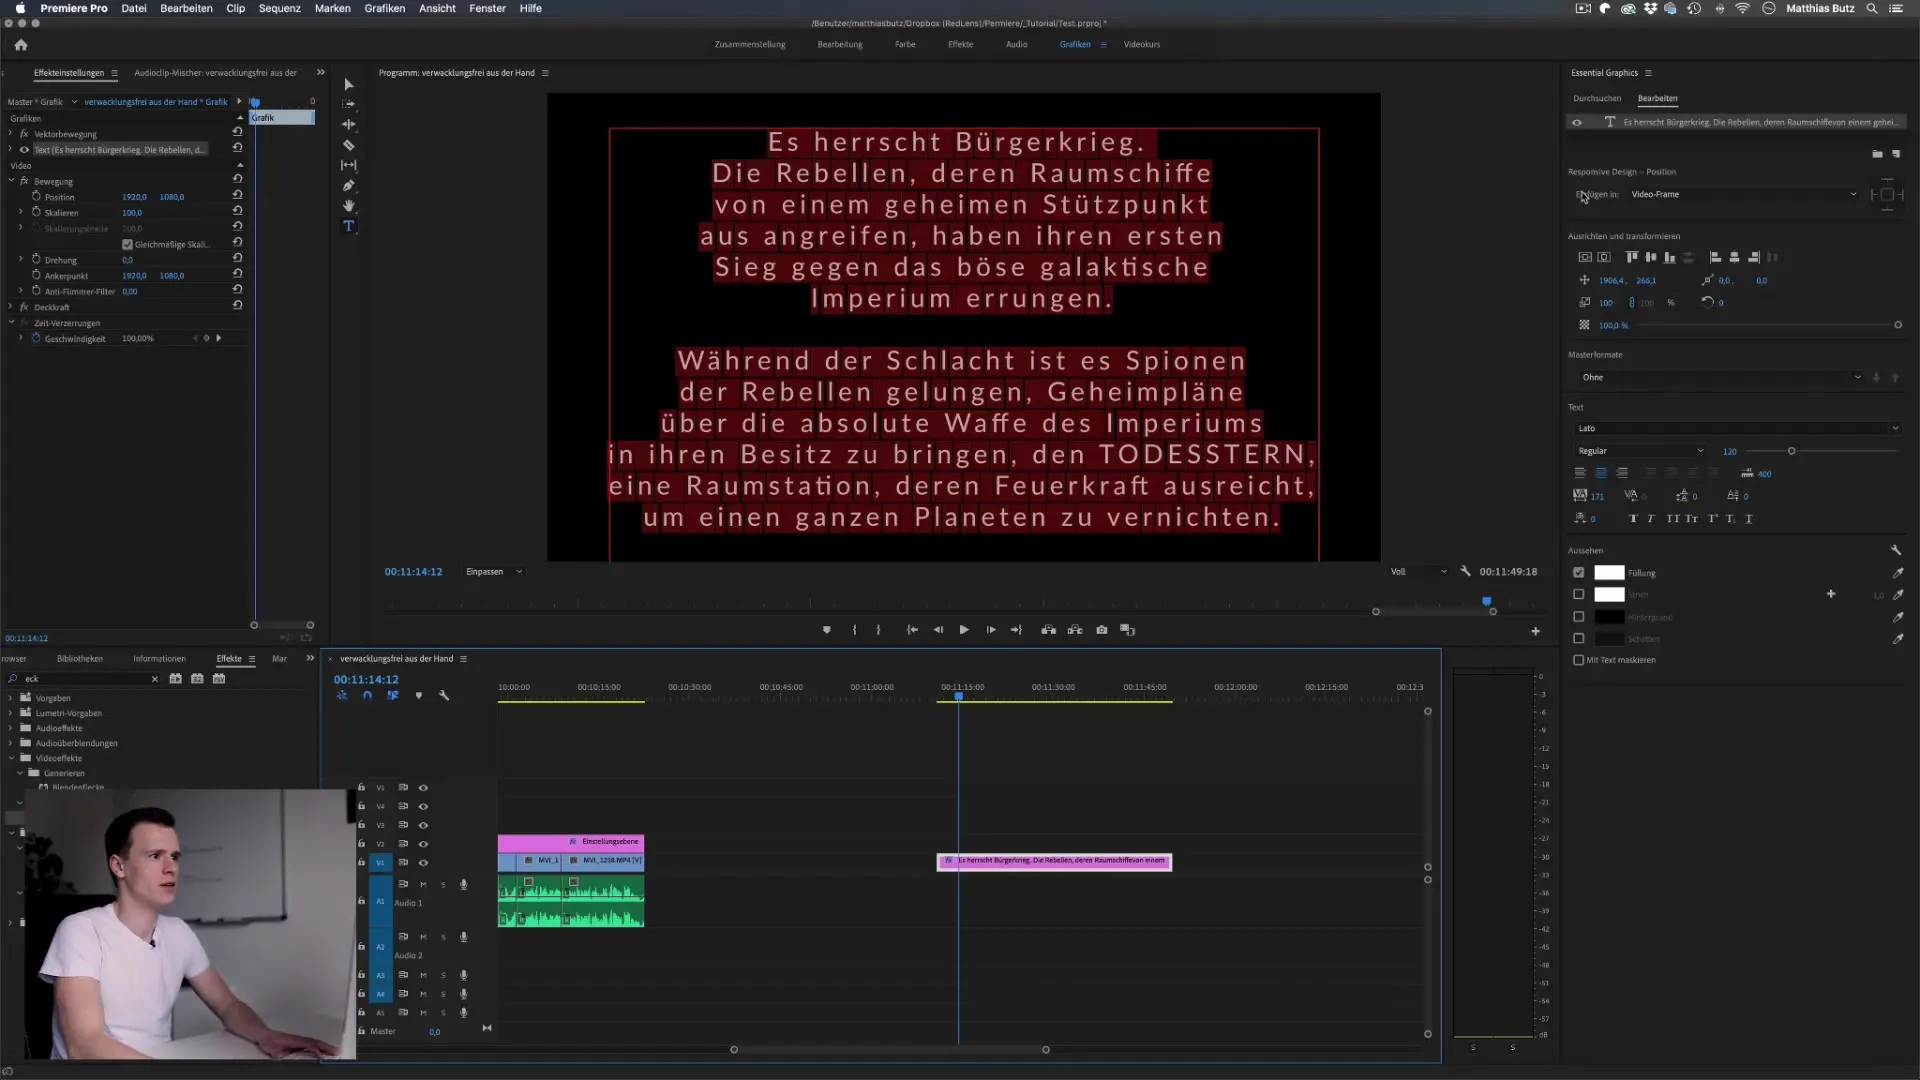Step forward one frame

(991, 630)
